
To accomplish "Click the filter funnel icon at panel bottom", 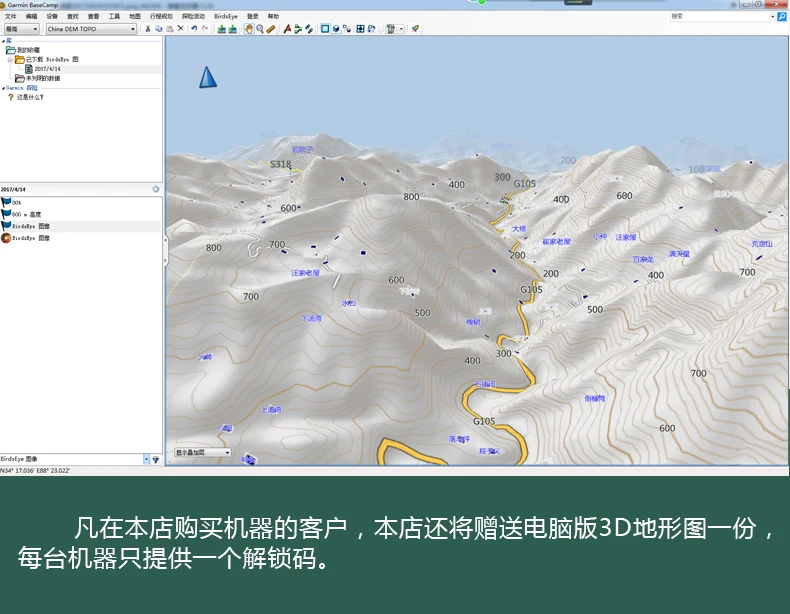I will [156, 459].
